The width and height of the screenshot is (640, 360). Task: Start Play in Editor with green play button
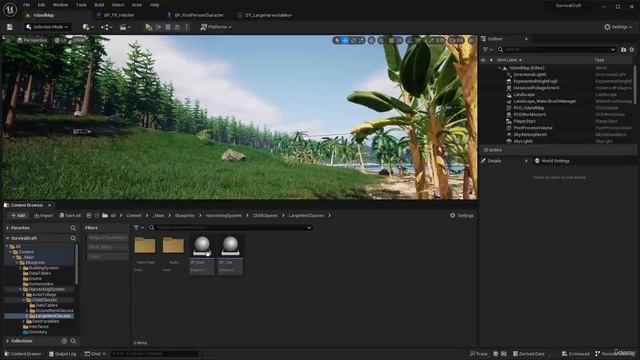(149, 27)
